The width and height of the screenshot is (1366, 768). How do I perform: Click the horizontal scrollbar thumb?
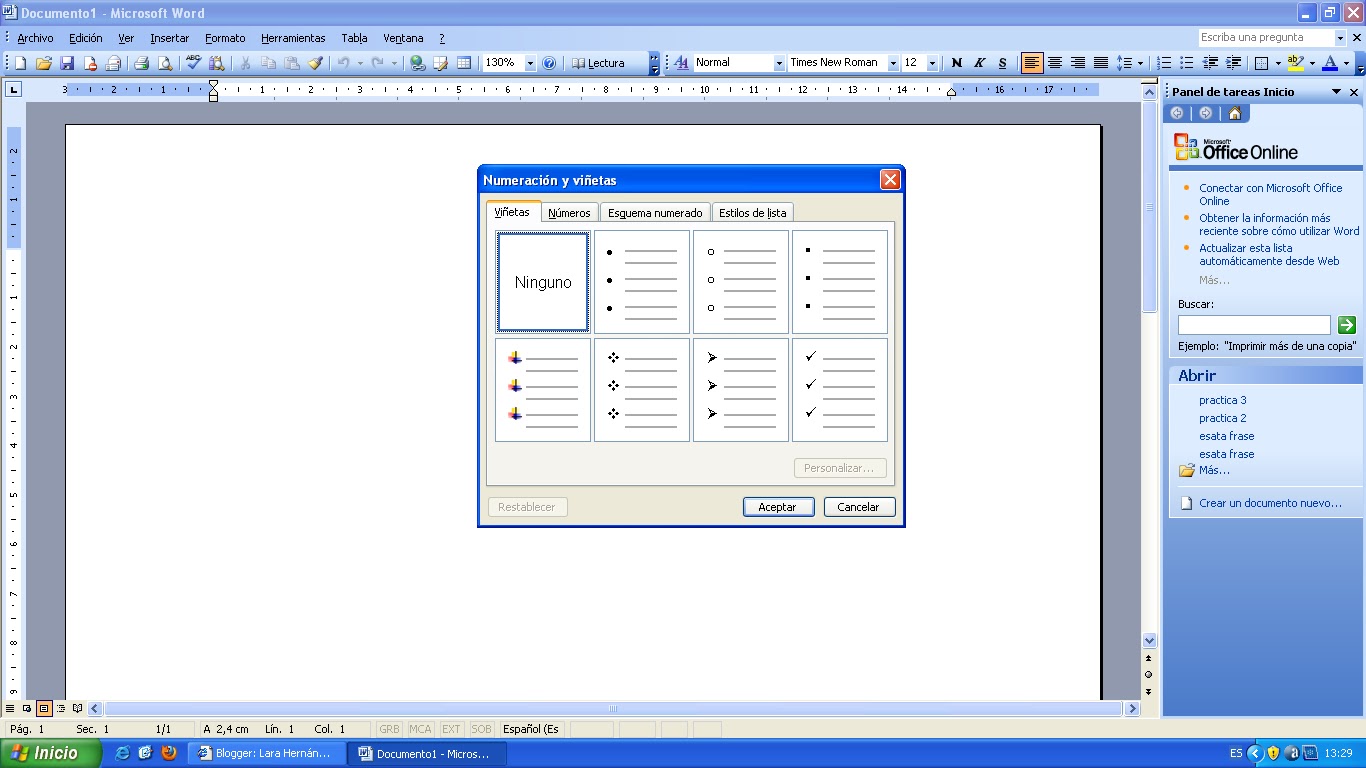tap(613, 708)
